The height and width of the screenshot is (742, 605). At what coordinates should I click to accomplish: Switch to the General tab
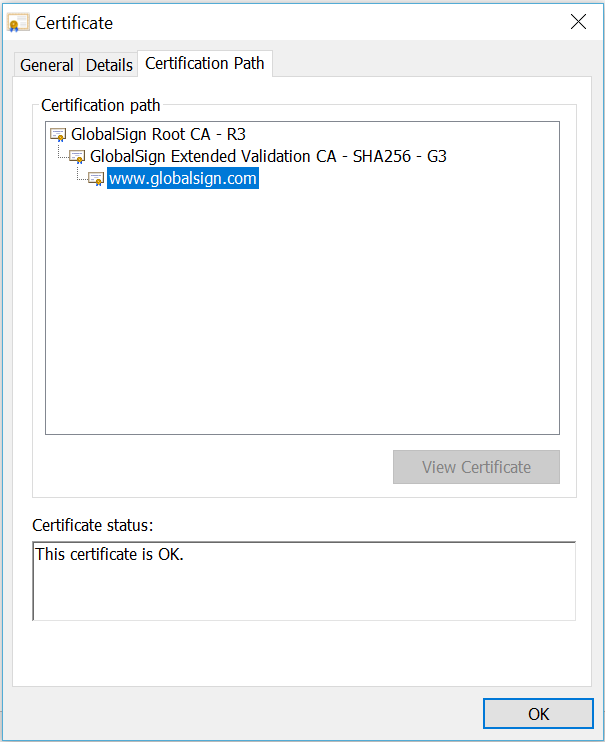click(47, 65)
